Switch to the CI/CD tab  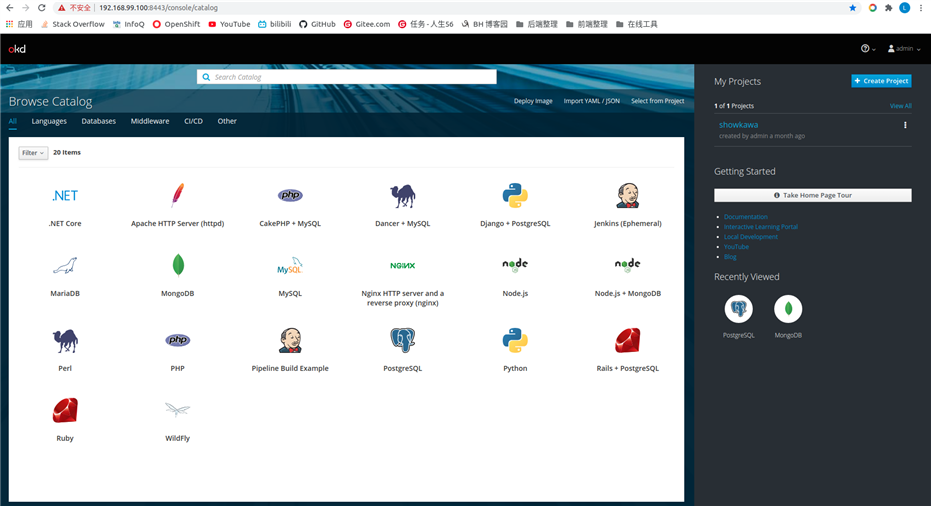tap(193, 121)
